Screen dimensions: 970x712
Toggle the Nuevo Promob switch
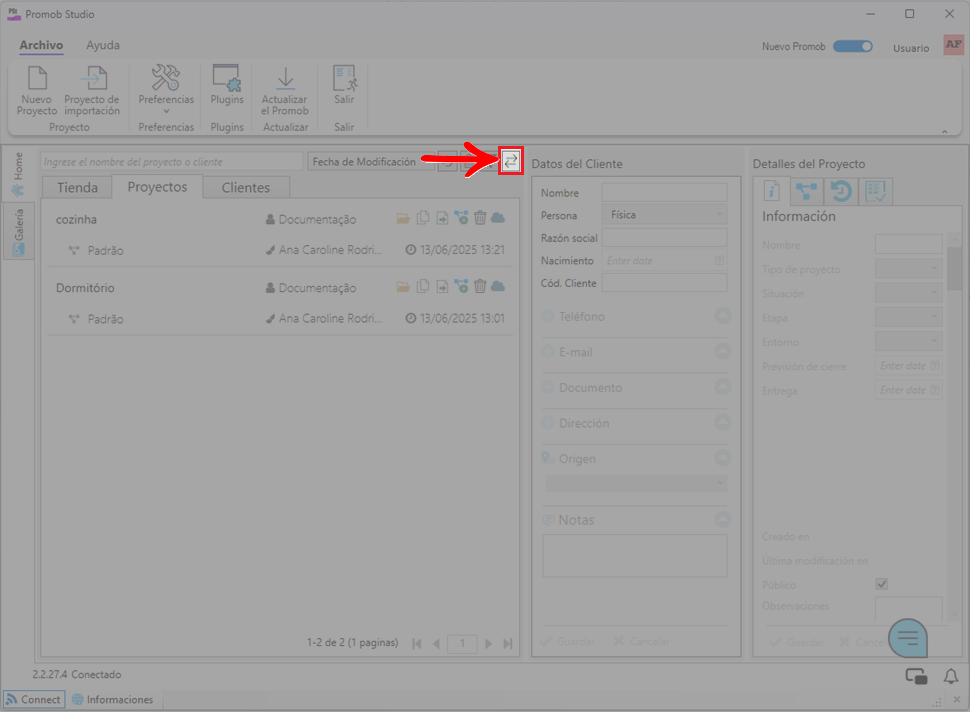point(852,46)
